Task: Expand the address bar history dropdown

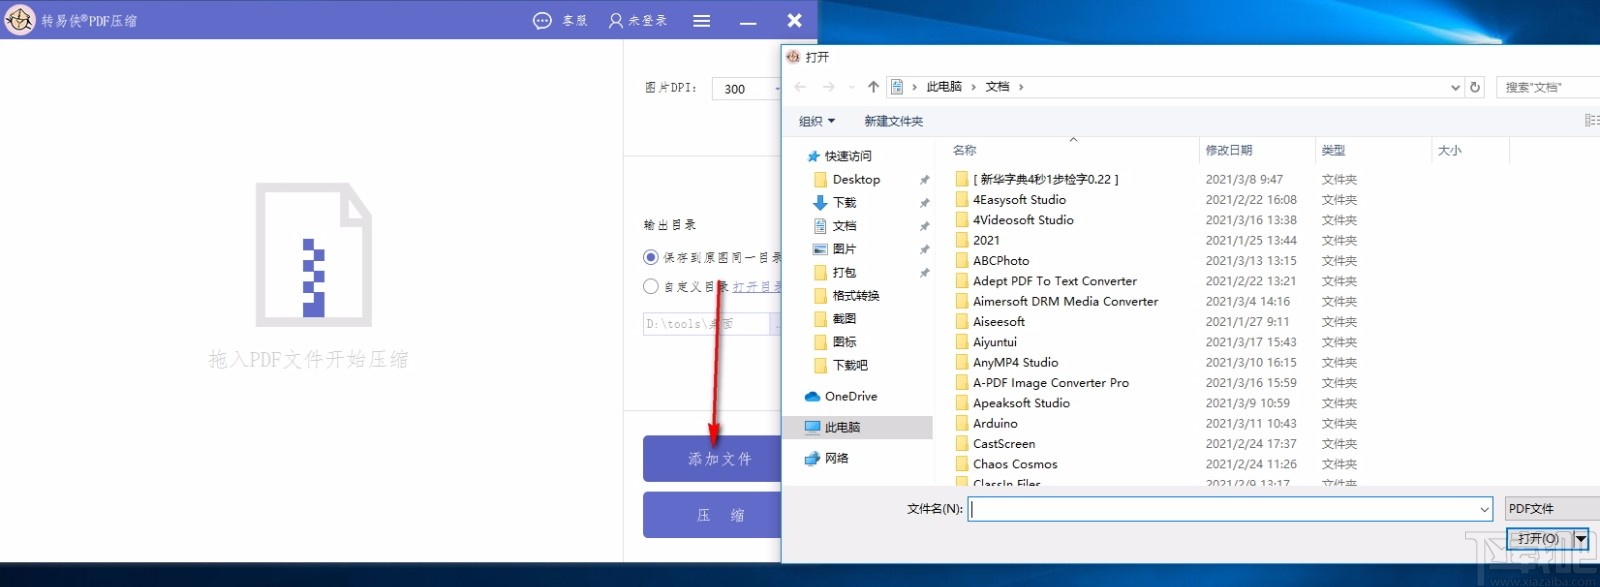Action: [x=1455, y=87]
